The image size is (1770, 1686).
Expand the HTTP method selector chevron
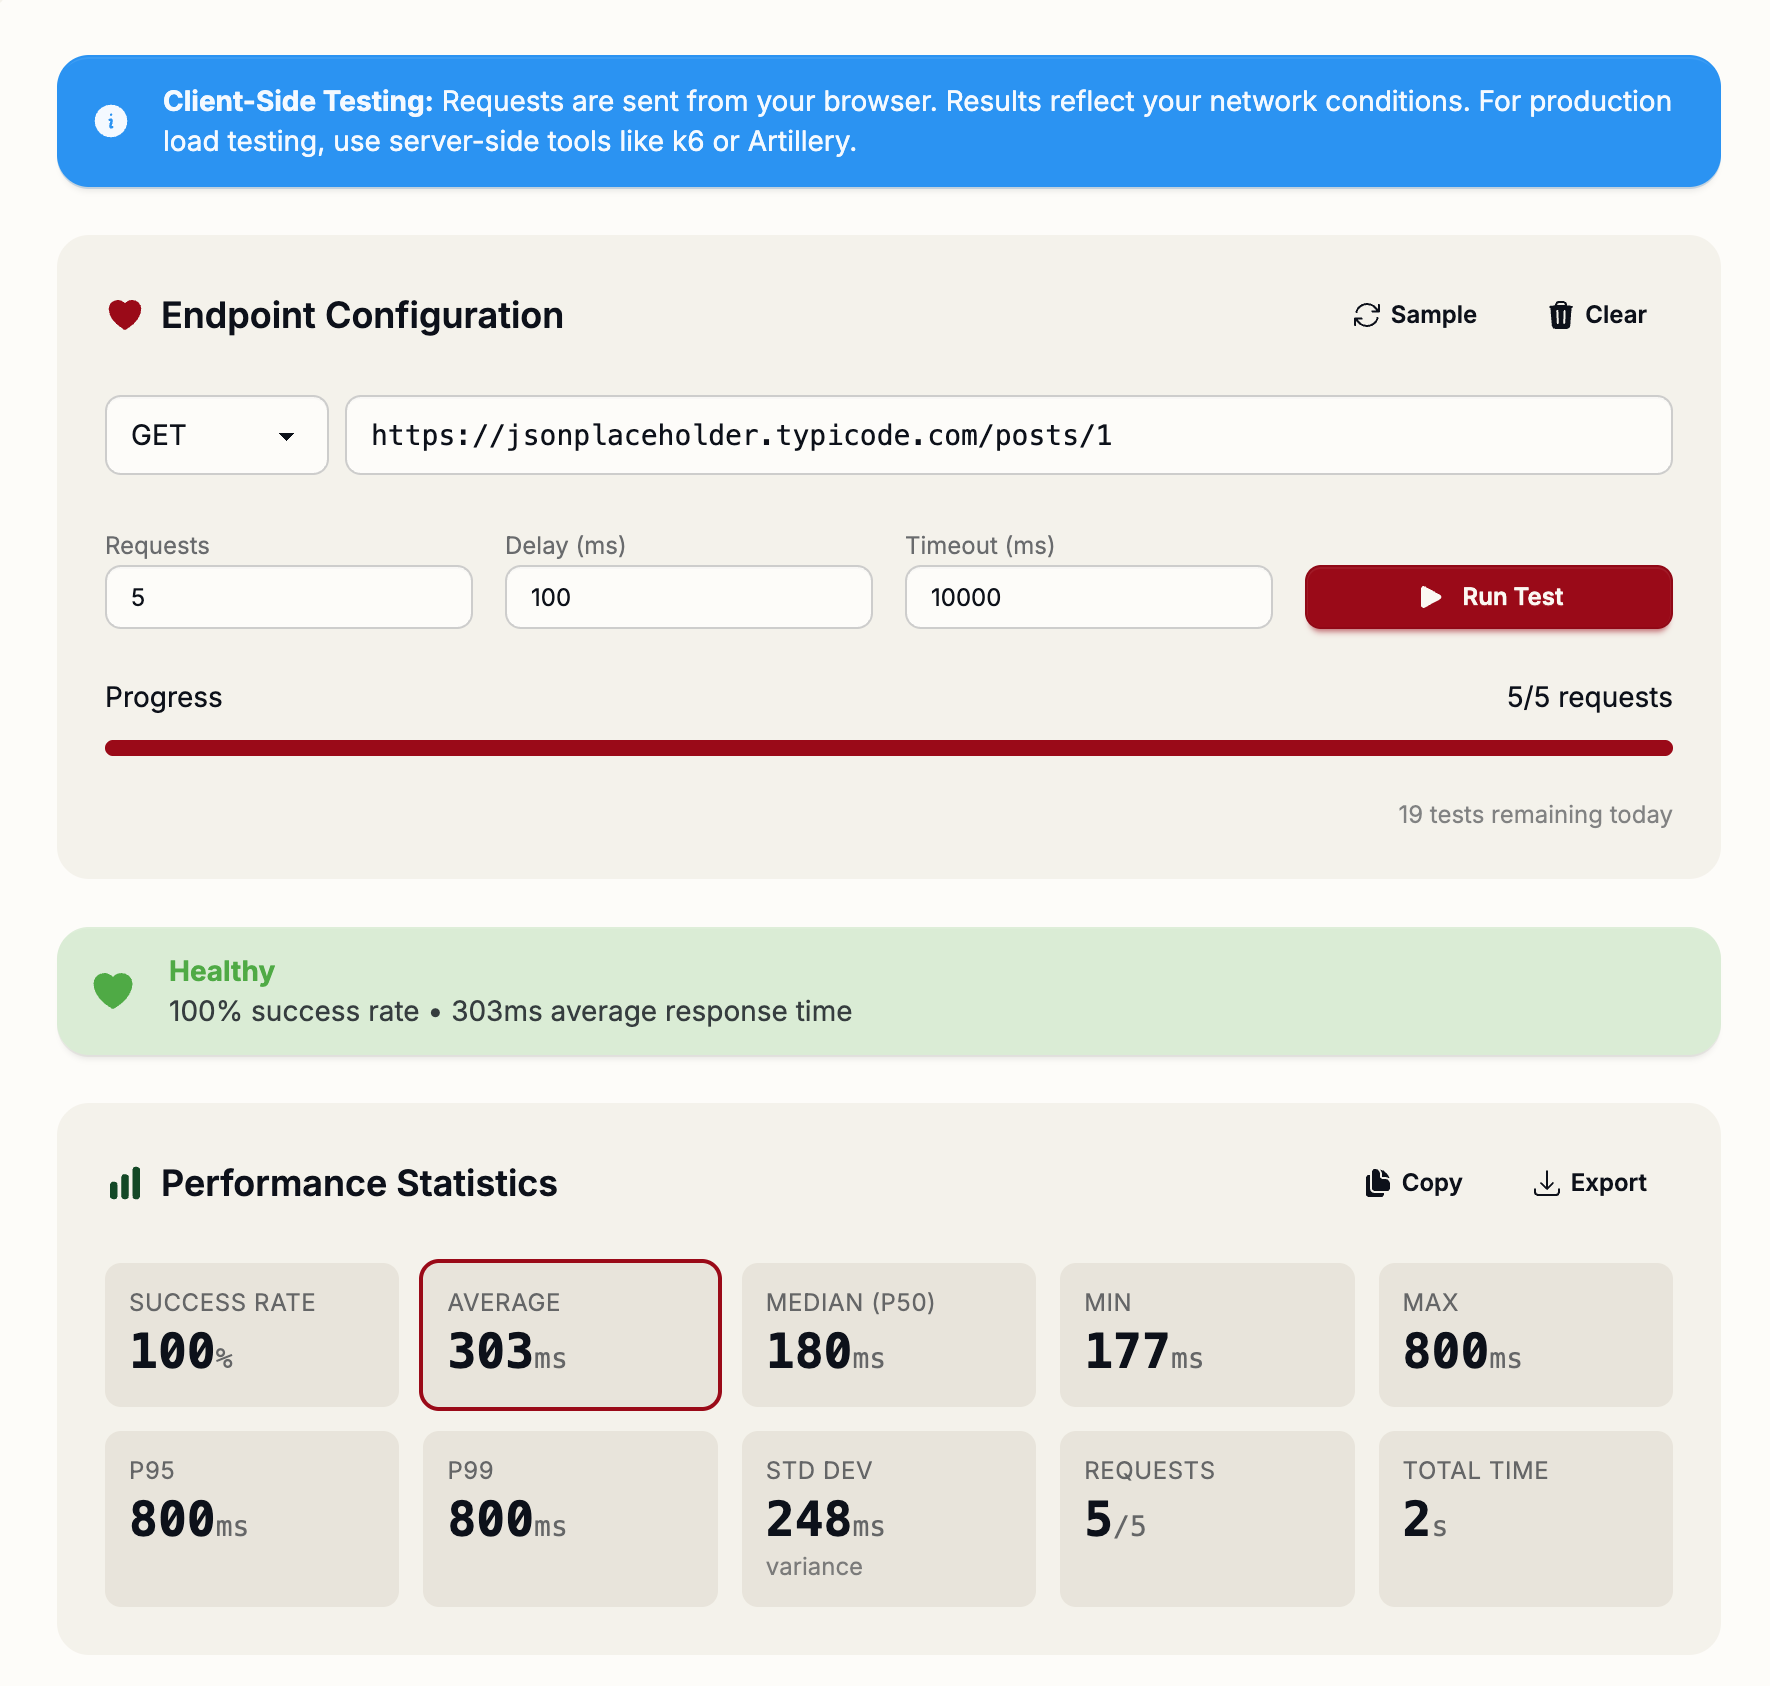pos(288,437)
